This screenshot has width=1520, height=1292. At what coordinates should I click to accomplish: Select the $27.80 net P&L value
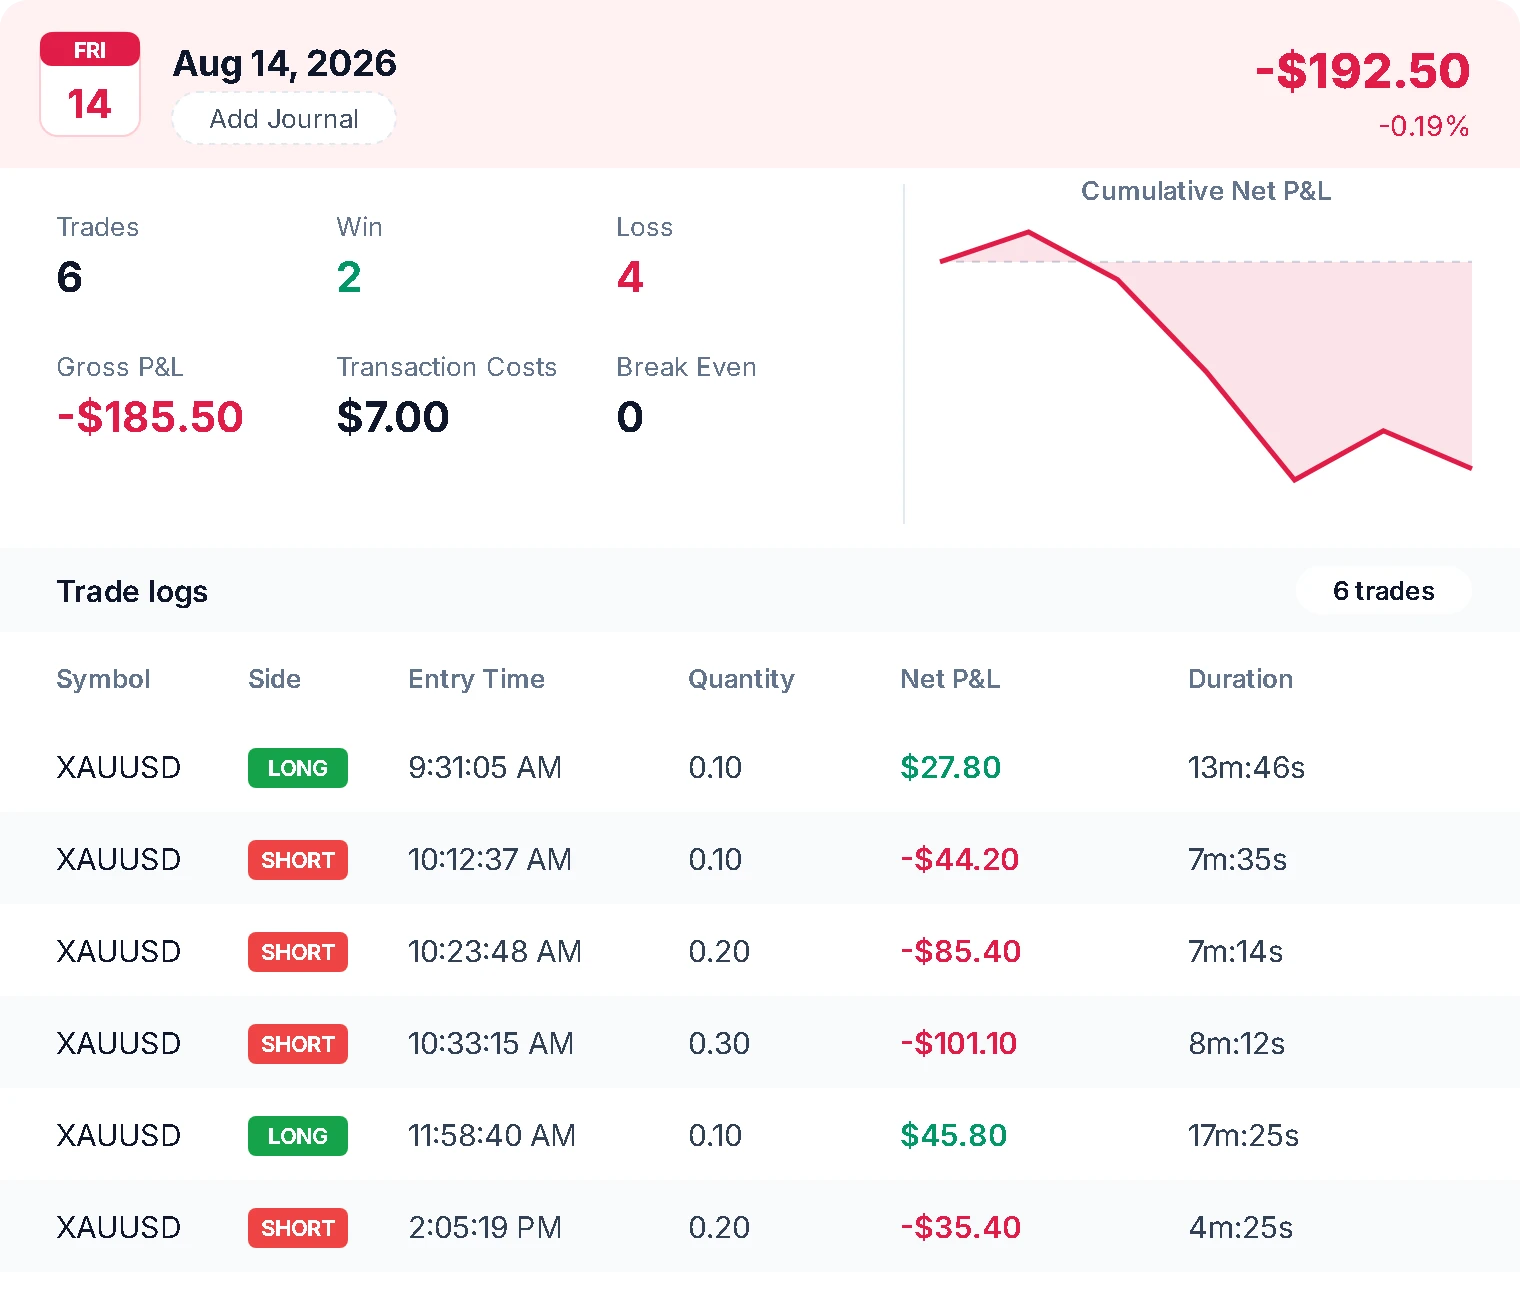(950, 767)
